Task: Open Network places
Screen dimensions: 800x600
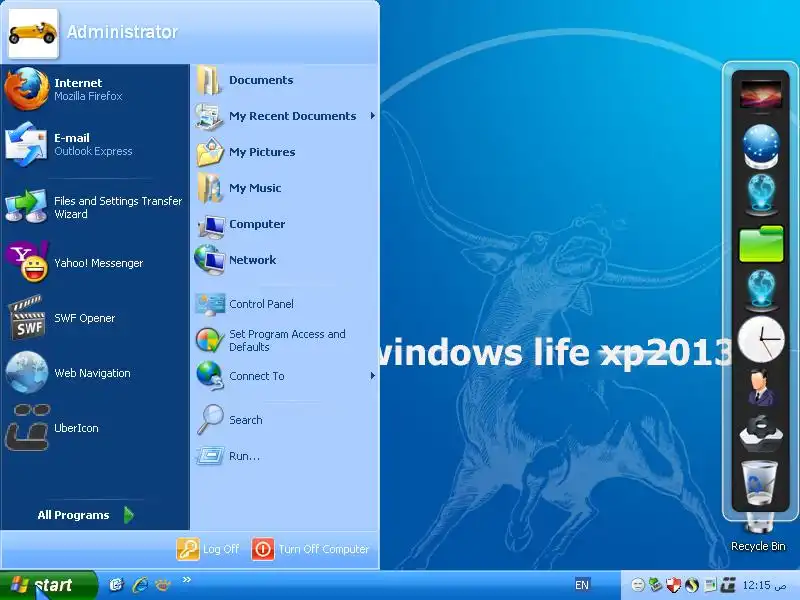Action: click(285, 260)
